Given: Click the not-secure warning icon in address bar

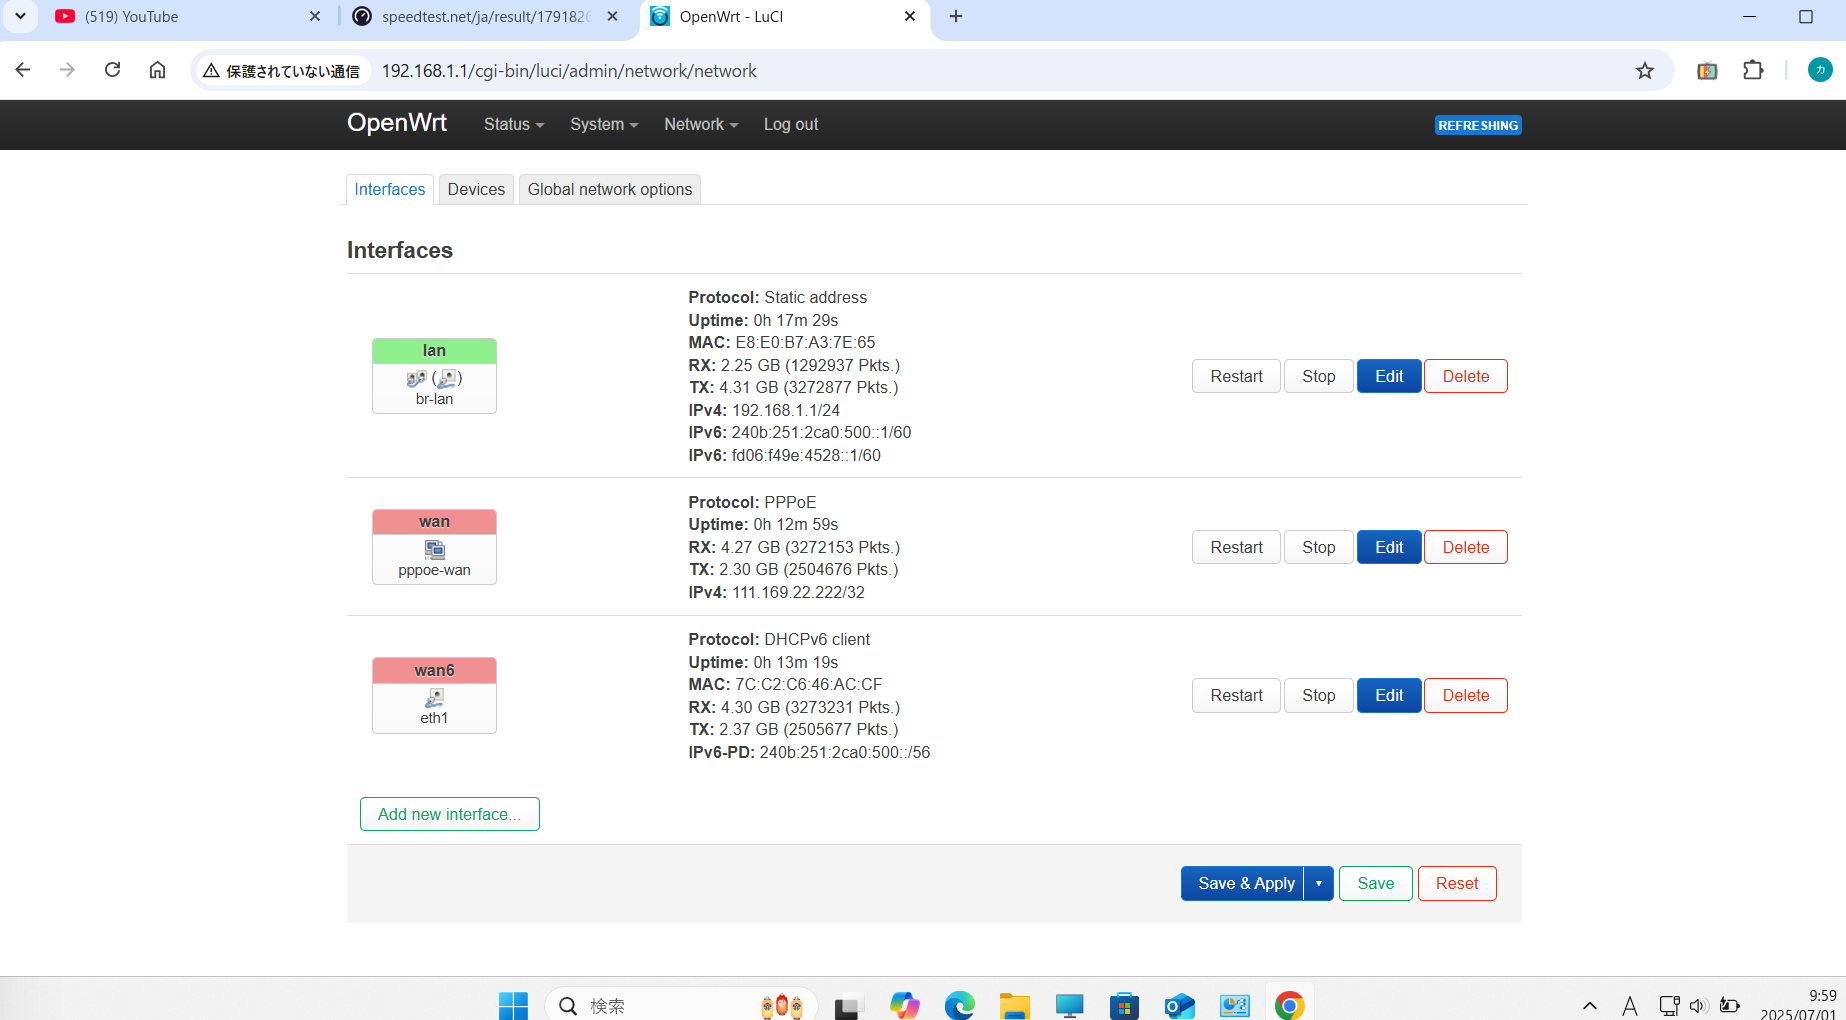Looking at the screenshot, I should (x=211, y=71).
